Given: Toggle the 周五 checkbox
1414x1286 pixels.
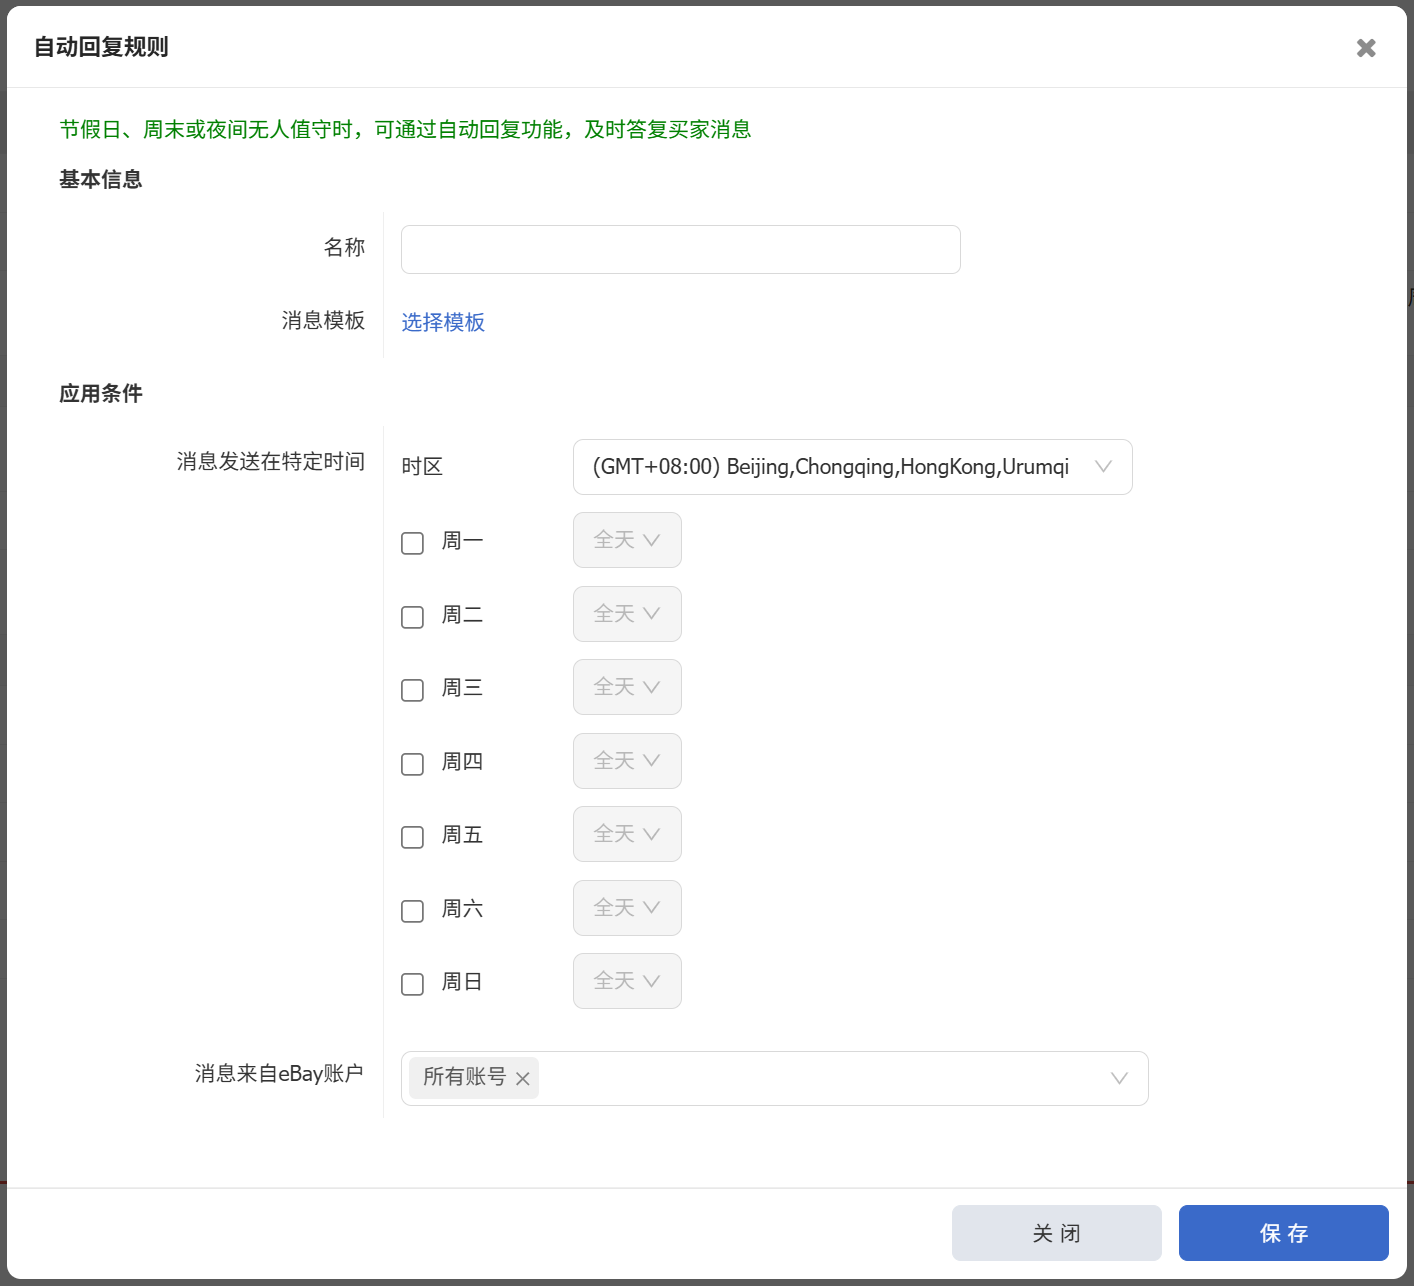Looking at the screenshot, I should (x=412, y=837).
